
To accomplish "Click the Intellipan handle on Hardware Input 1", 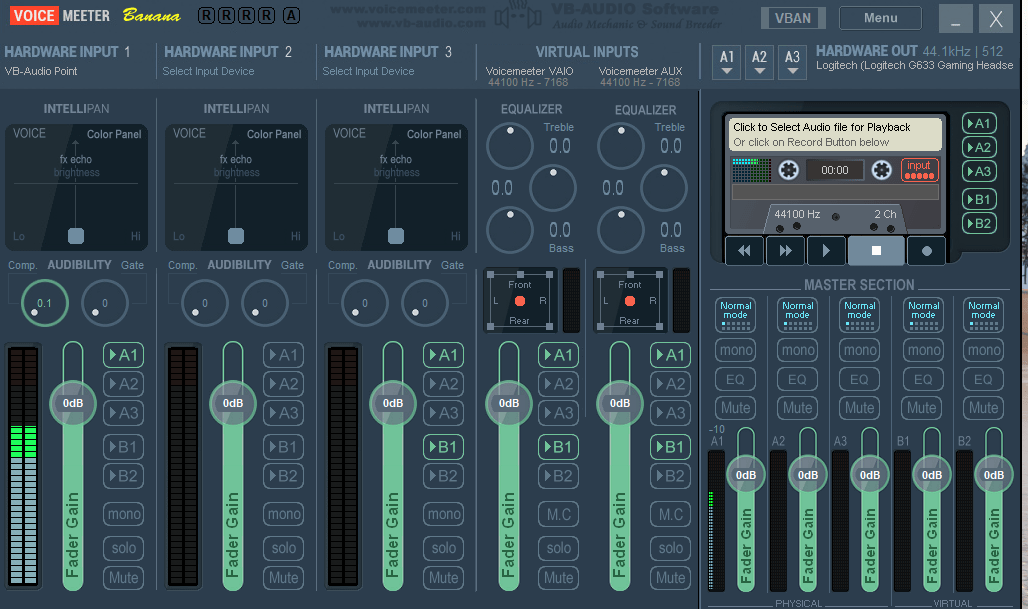I will (x=76, y=236).
